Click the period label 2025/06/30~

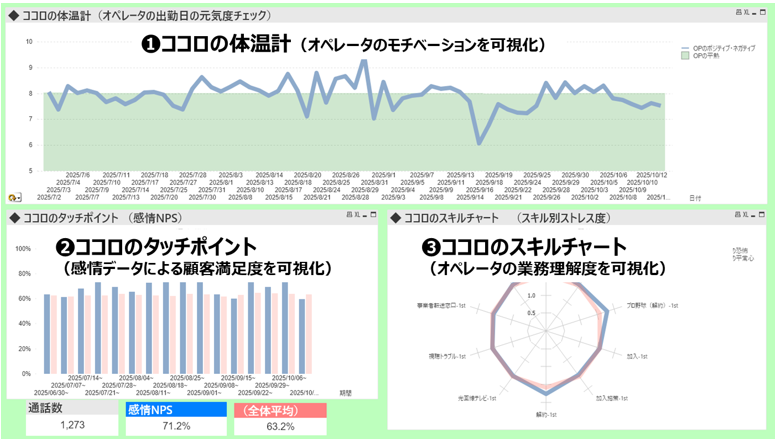pos(51,393)
